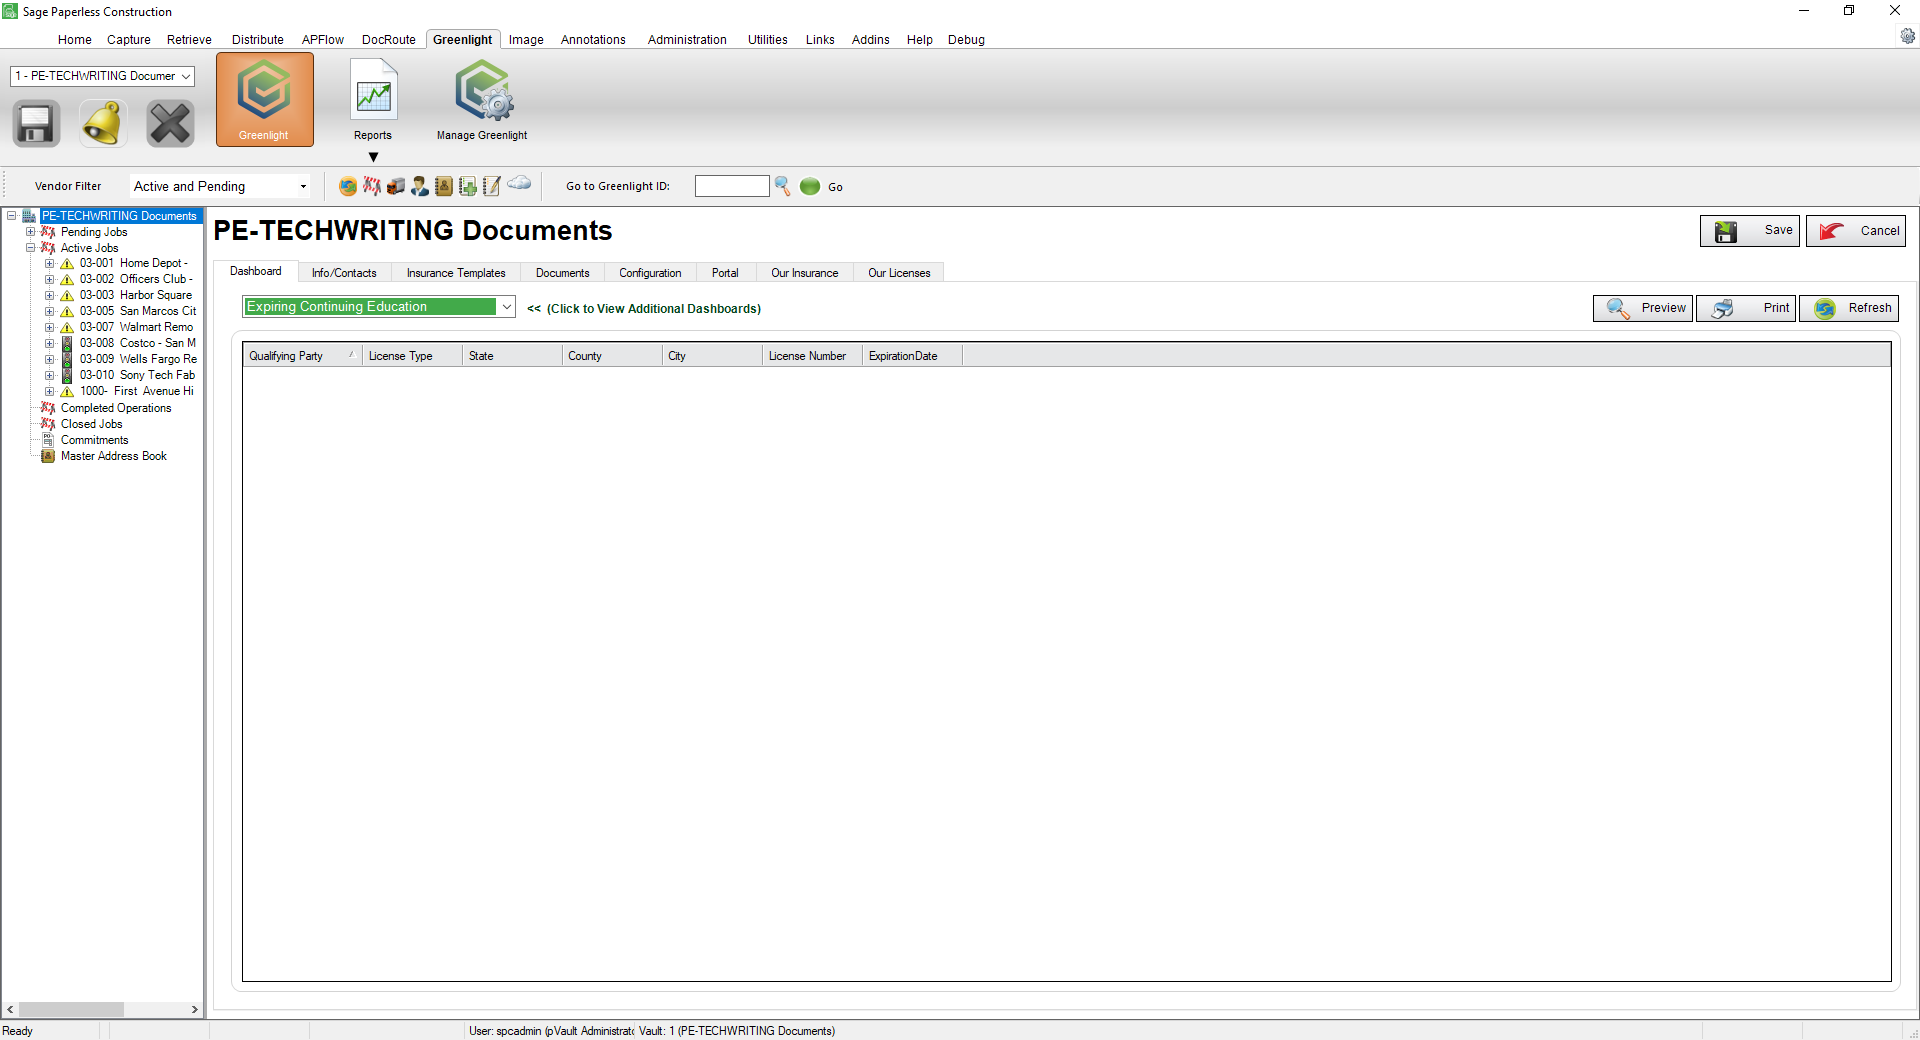The width and height of the screenshot is (1920, 1040).
Task: Switch to the Info/Contacts tab
Action: (344, 273)
